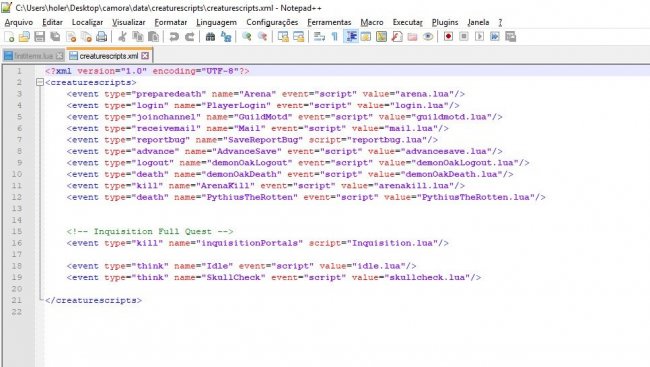Close the creaturescripts.xml tab
Viewport: 650px width, 367px height.
[145, 55]
